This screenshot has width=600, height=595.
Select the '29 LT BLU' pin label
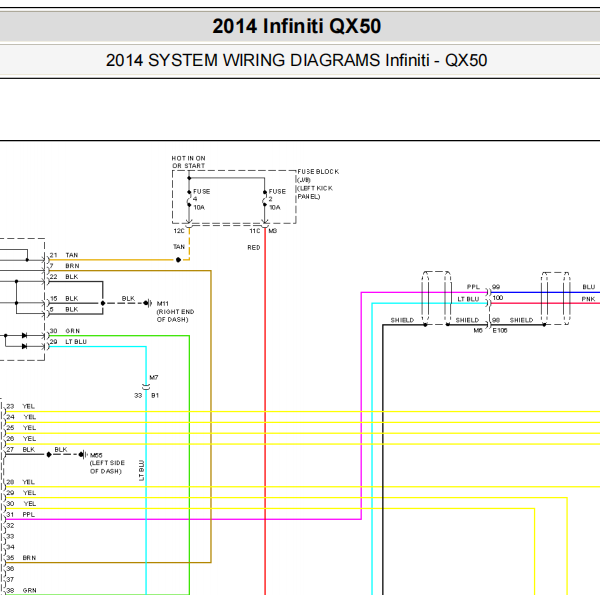click(68, 342)
